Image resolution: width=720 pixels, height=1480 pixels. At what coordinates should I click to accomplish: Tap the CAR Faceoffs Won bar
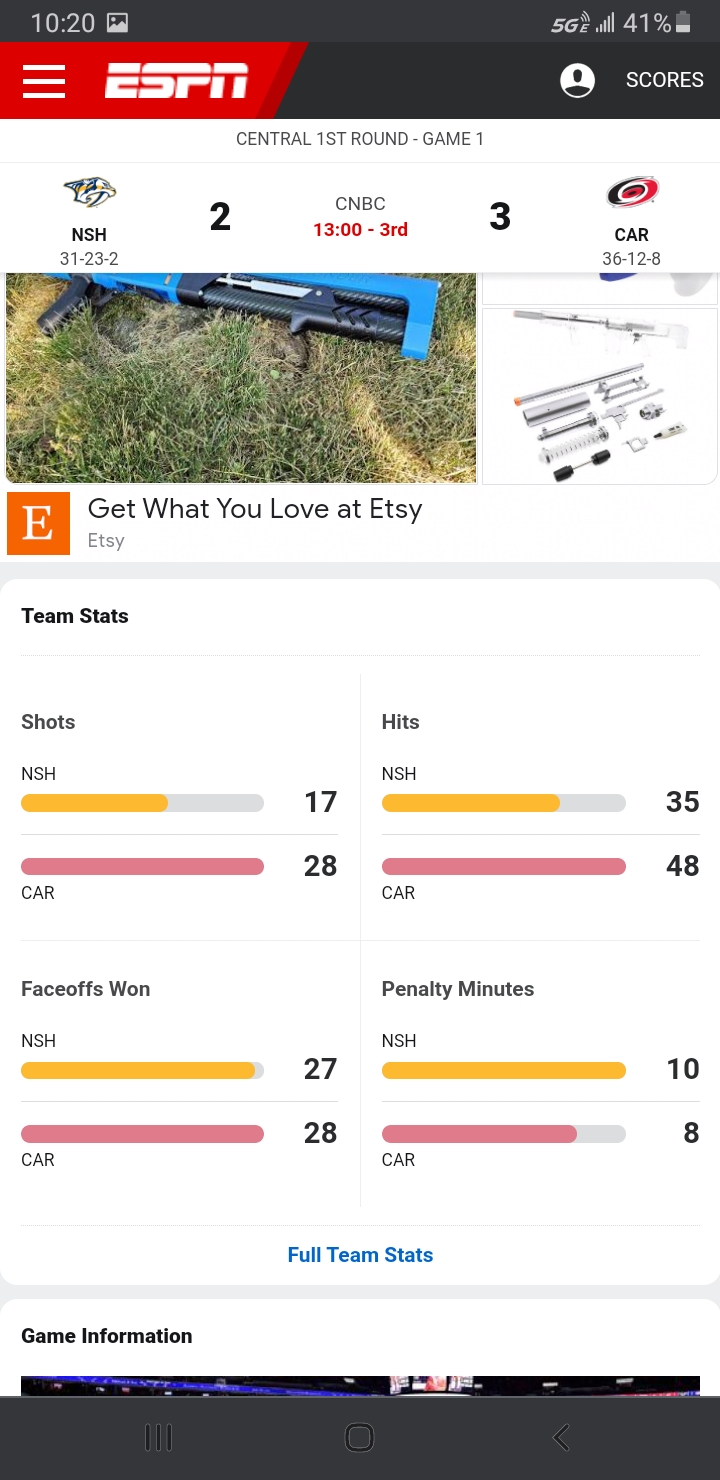pos(142,1133)
